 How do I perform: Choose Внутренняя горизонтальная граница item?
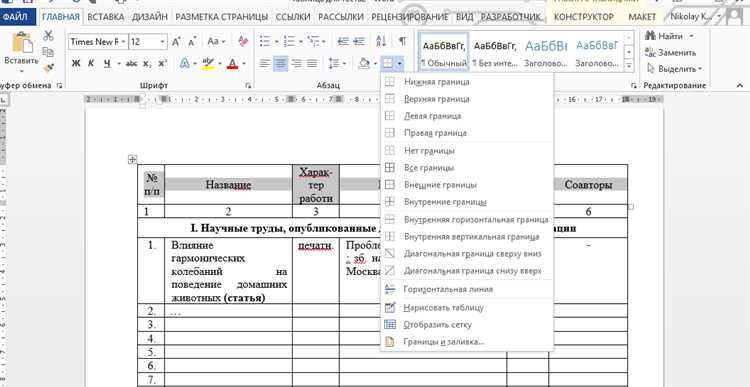click(467, 220)
